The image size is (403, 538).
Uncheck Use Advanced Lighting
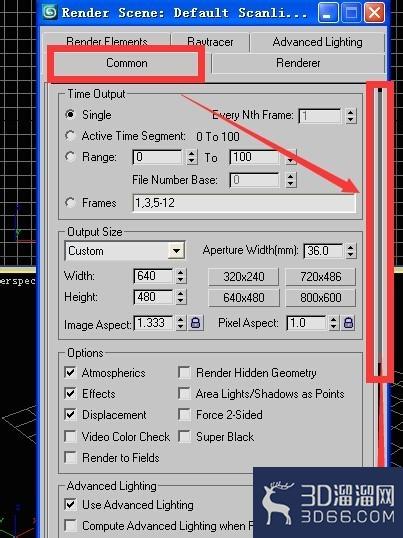pyautogui.click(x=70, y=505)
